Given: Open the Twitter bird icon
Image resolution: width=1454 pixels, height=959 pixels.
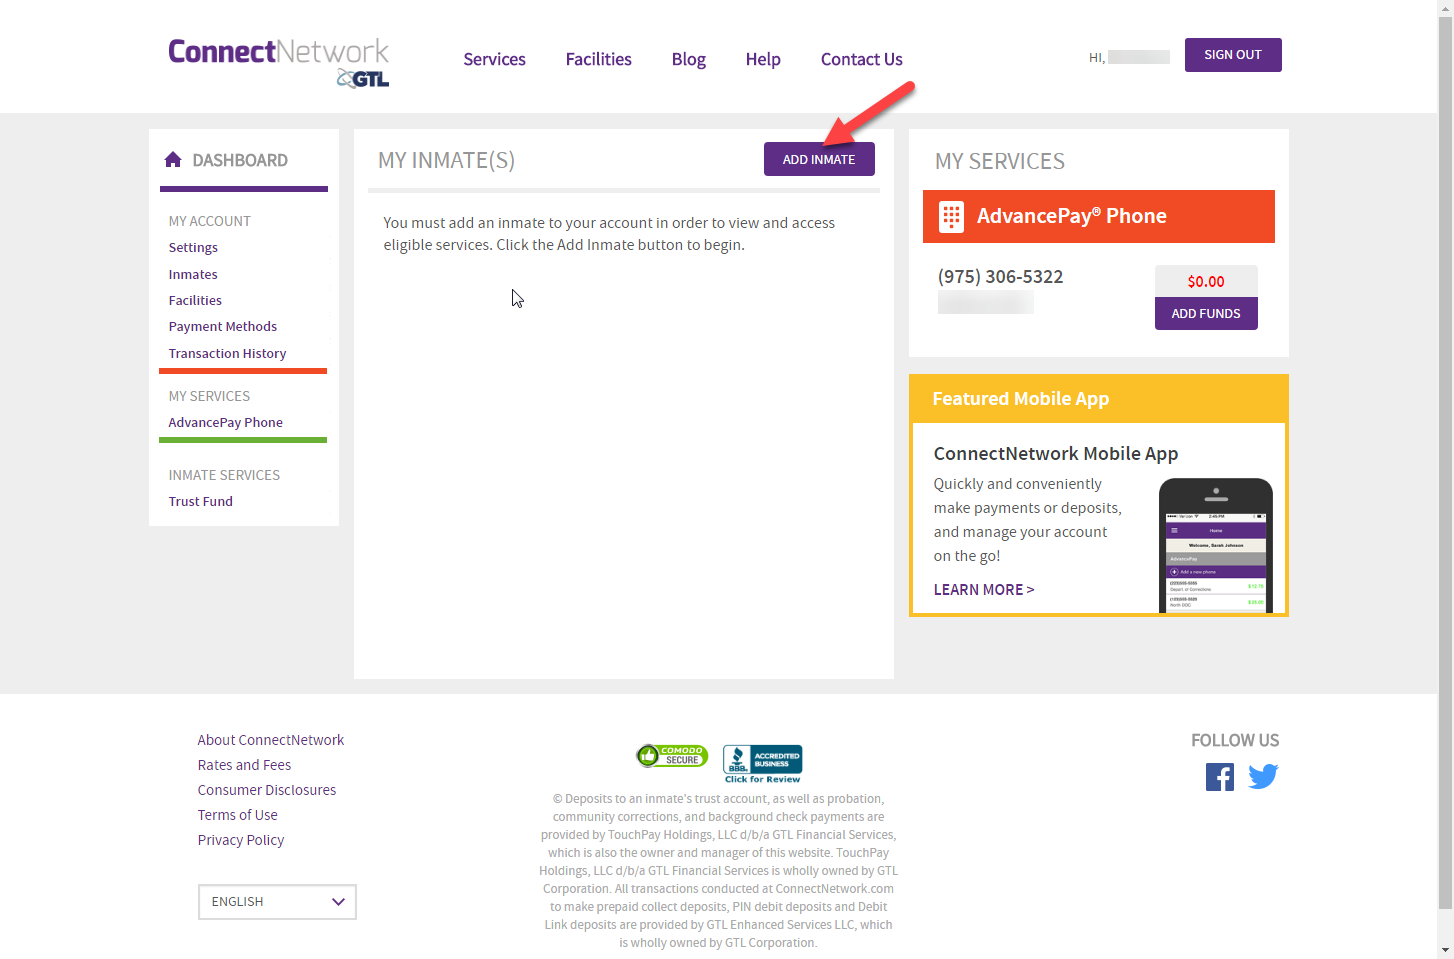Looking at the screenshot, I should pyautogui.click(x=1263, y=777).
